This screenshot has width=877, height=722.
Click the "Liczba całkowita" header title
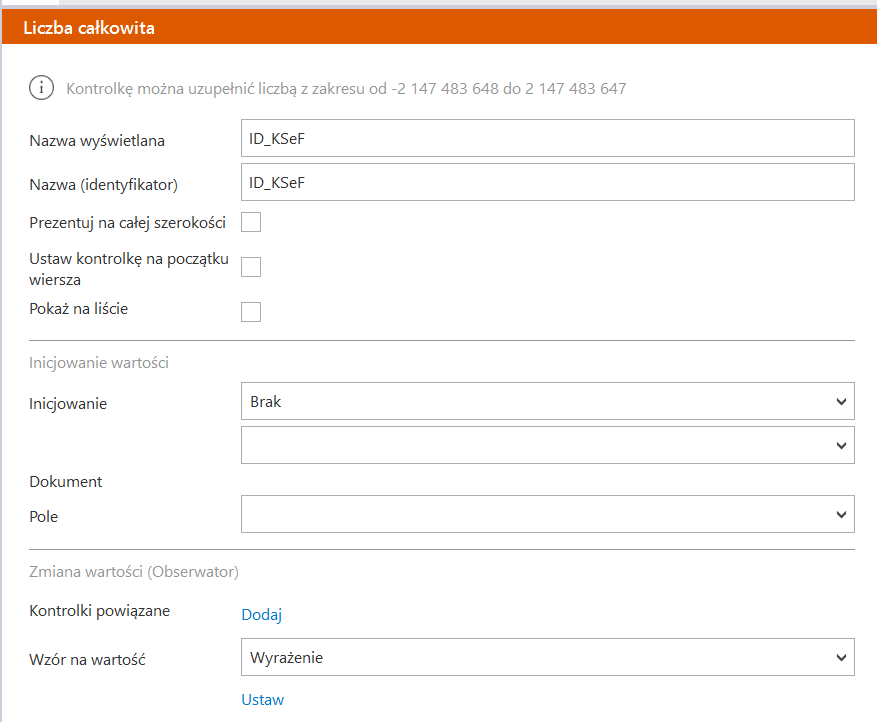click(x=88, y=28)
